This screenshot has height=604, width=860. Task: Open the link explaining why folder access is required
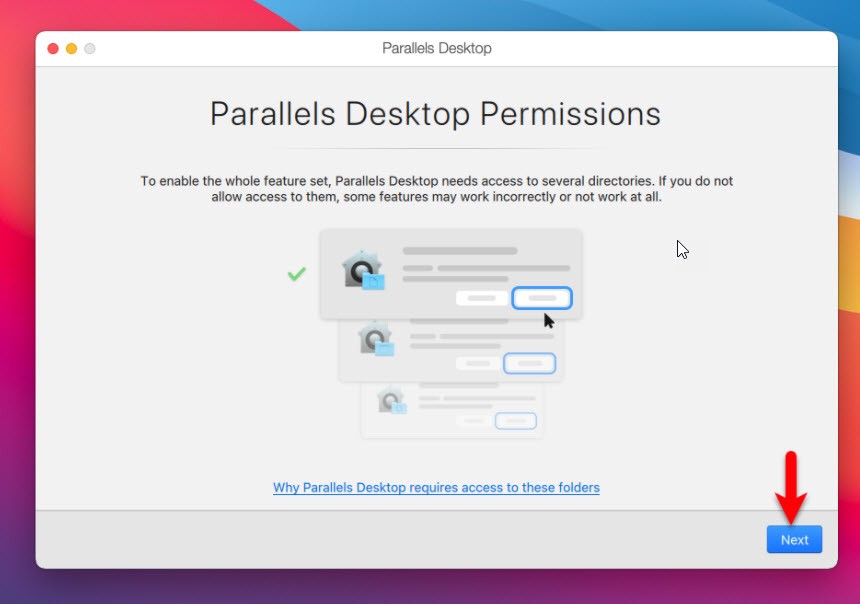(436, 487)
